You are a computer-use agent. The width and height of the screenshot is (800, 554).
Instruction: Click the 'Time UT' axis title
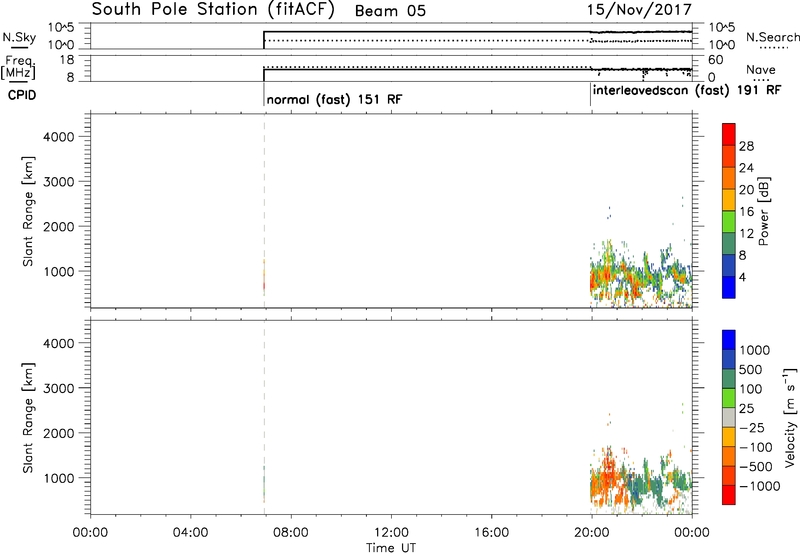tap(391, 548)
